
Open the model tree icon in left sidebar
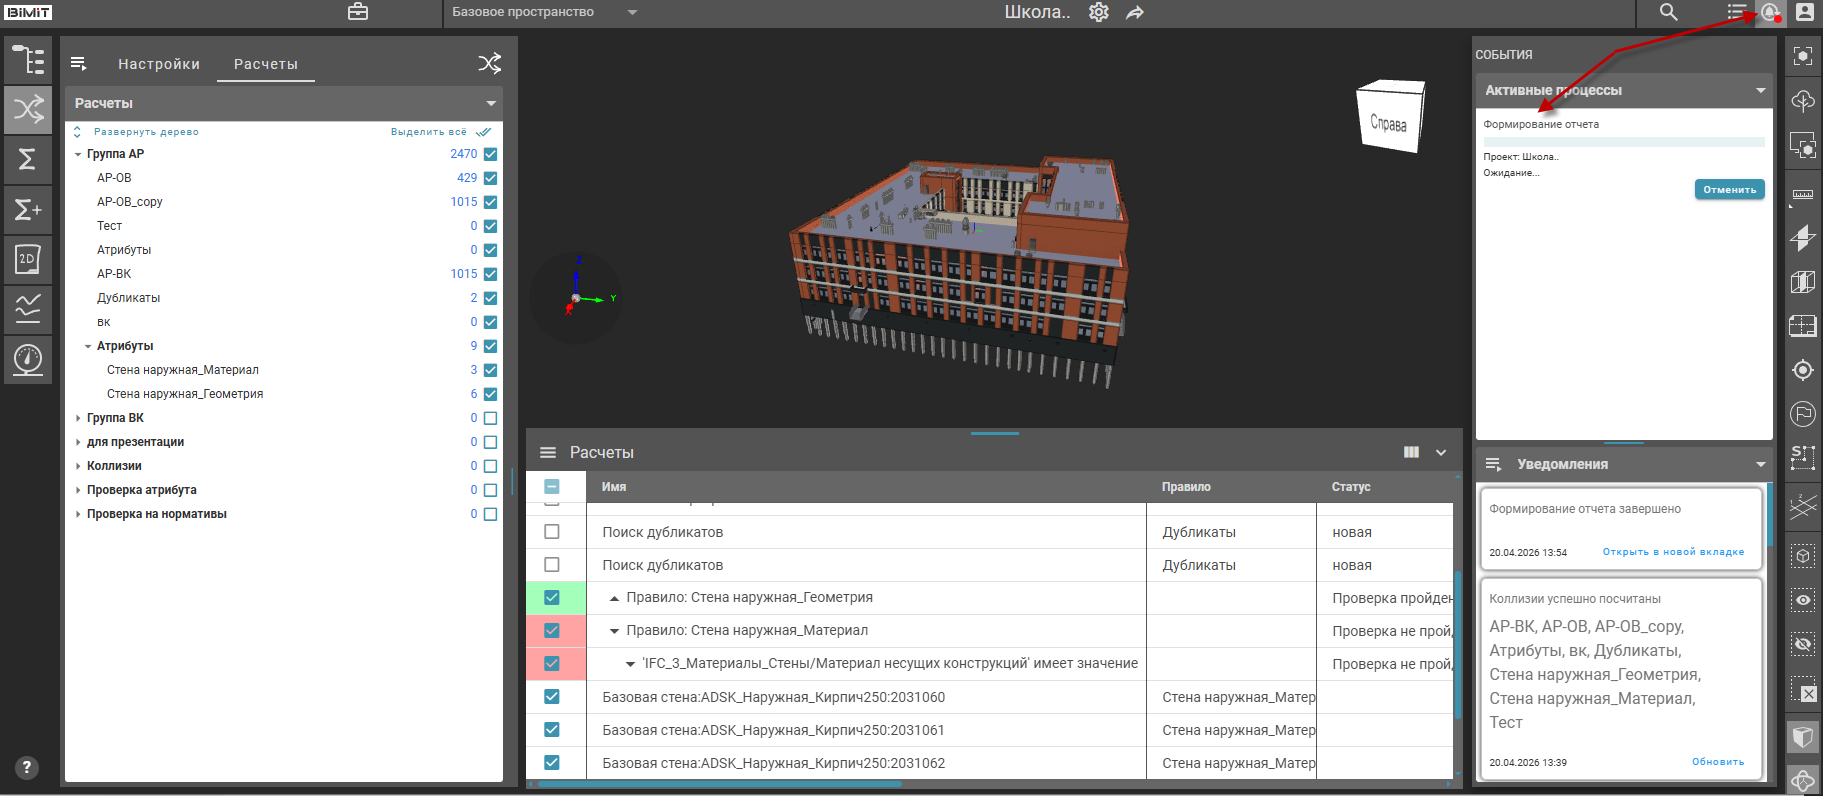click(x=28, y=60)
